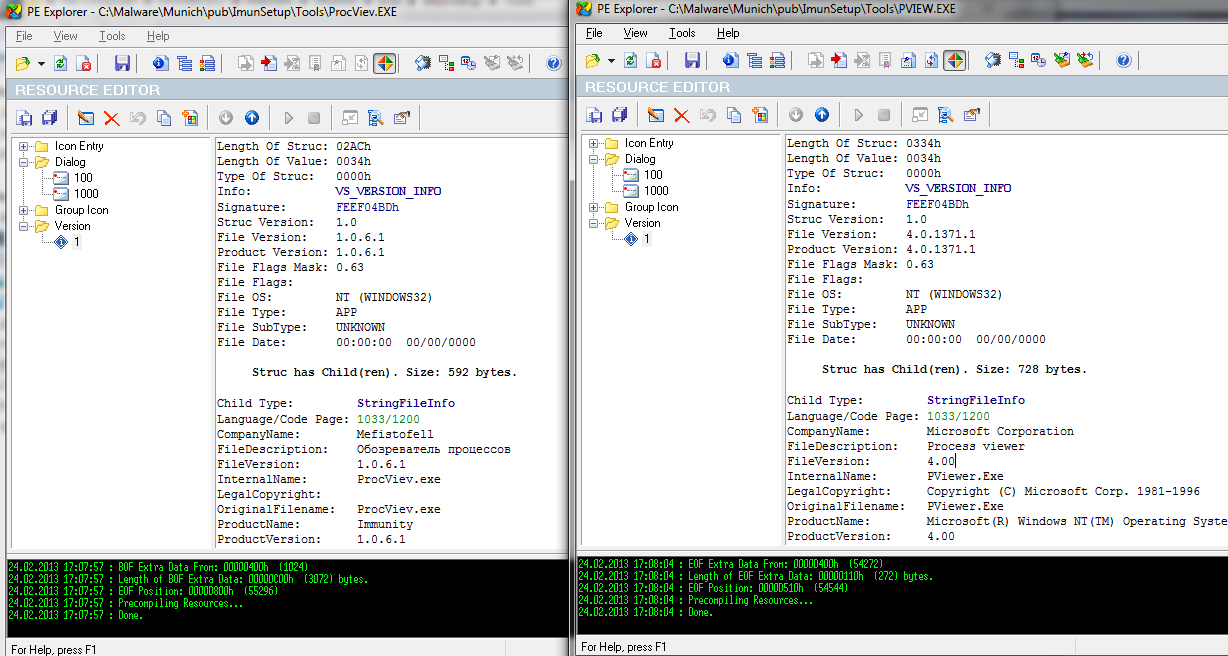Click the FEEF04BDh signature value in PVIEW.EXE window
1228x656 pixels.
click(937, 204)
